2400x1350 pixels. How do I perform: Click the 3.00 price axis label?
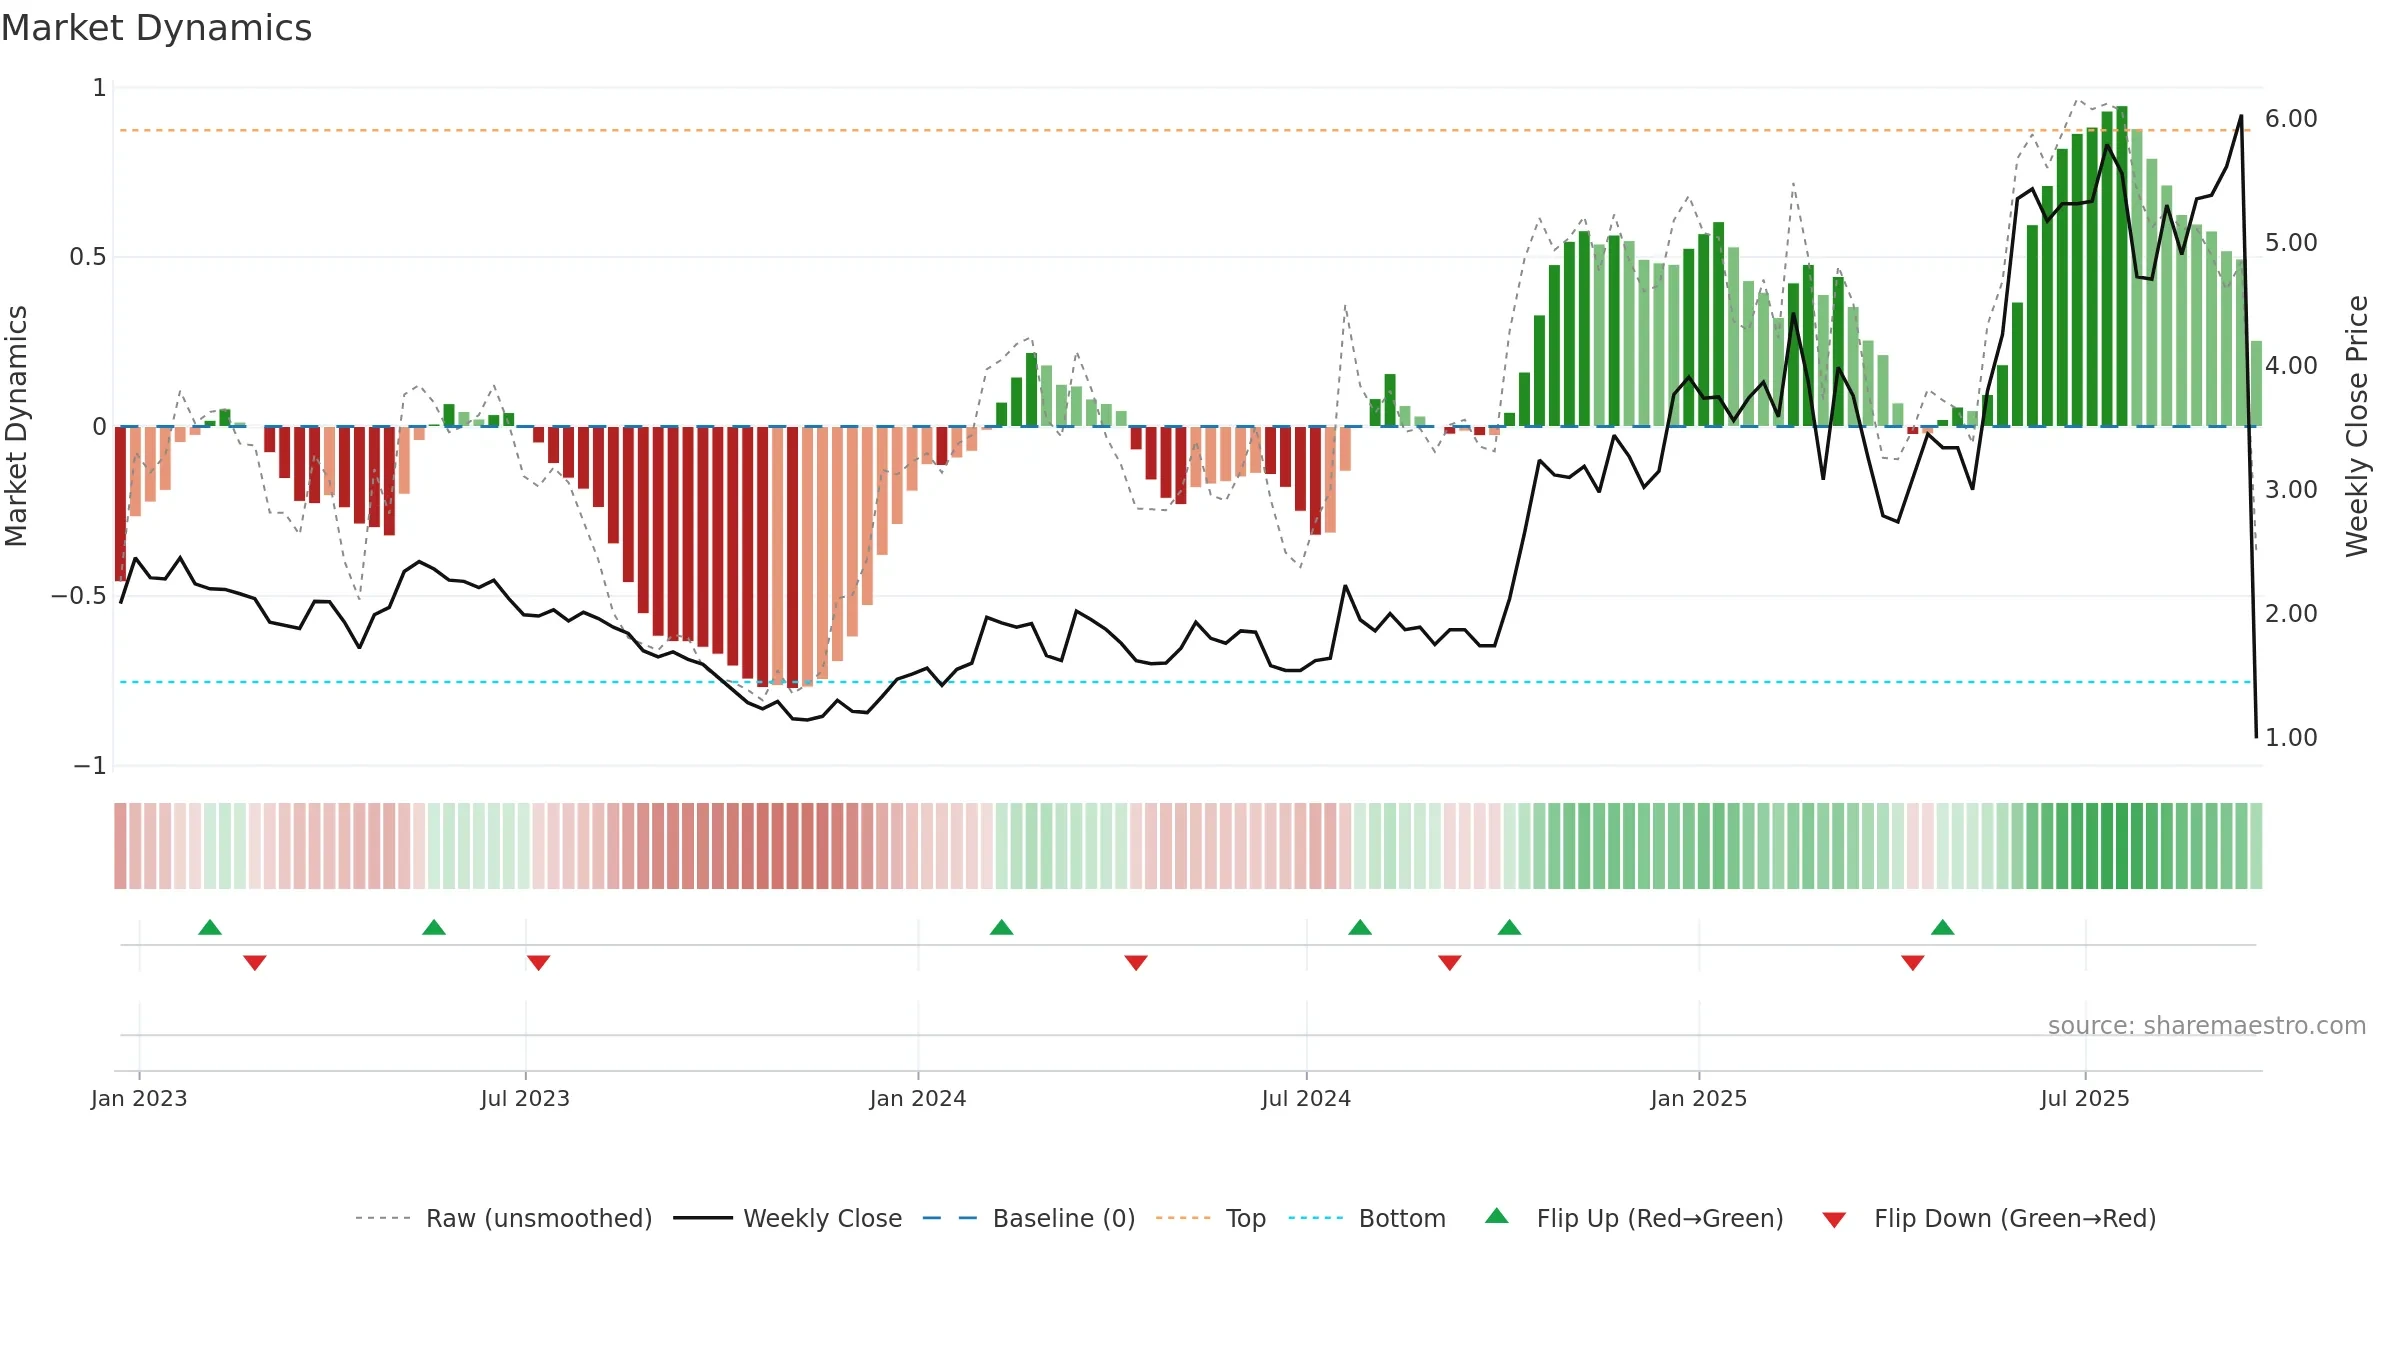pyautogui.click(x=2291, y=489)
